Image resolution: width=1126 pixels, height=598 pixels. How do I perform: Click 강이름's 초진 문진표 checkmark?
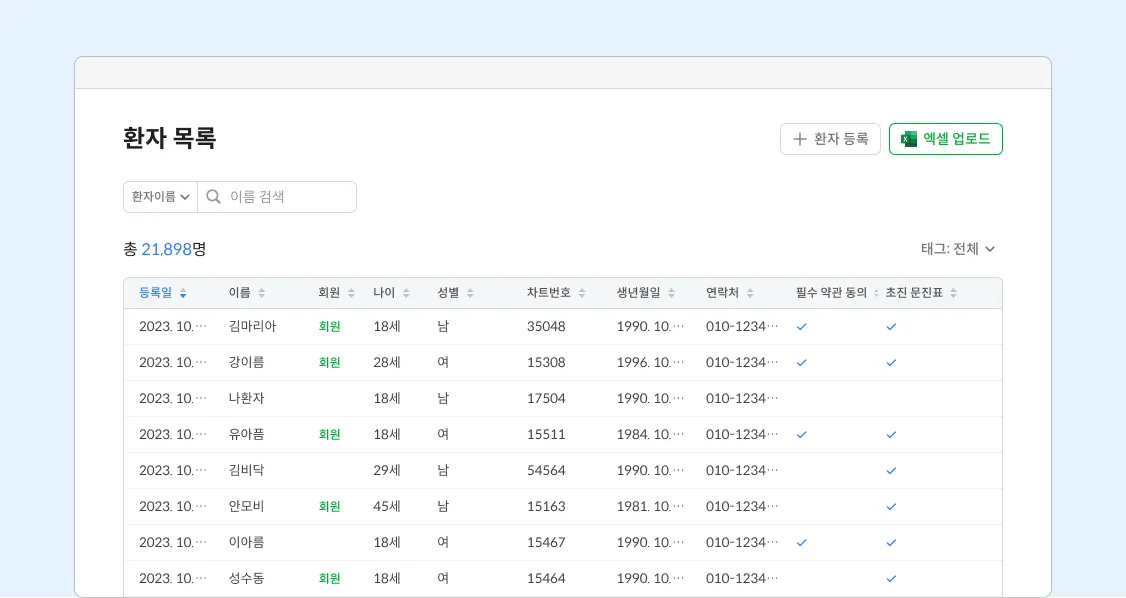pos(891,363)
